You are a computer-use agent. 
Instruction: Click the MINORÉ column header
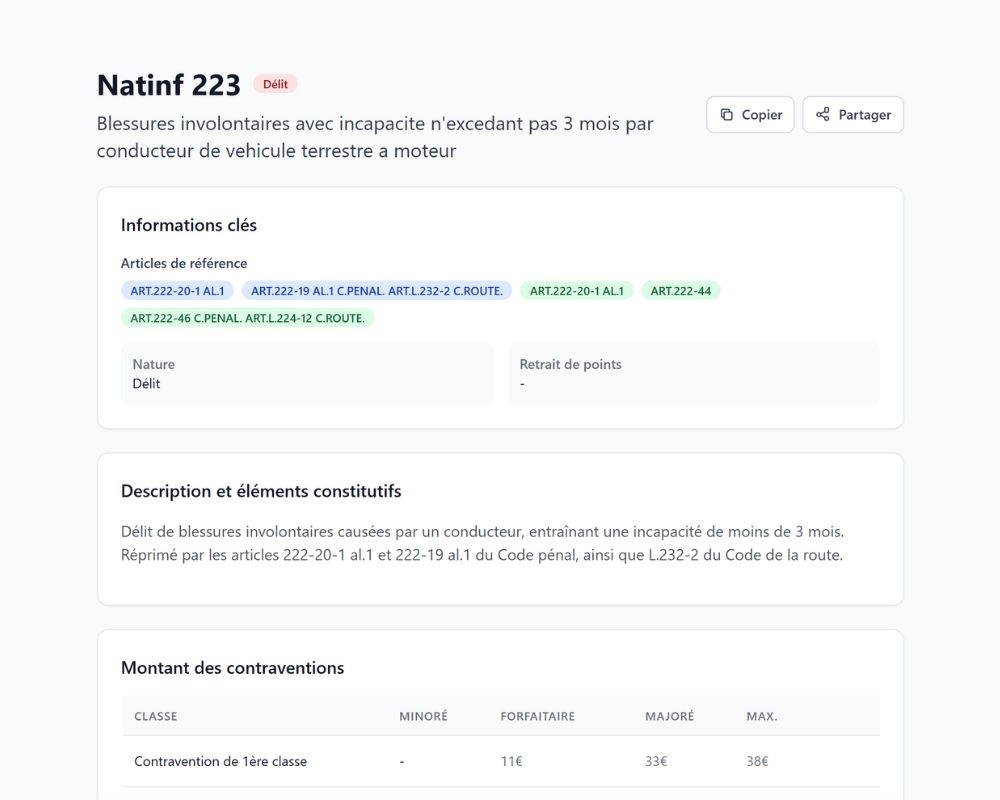[423, 716]
